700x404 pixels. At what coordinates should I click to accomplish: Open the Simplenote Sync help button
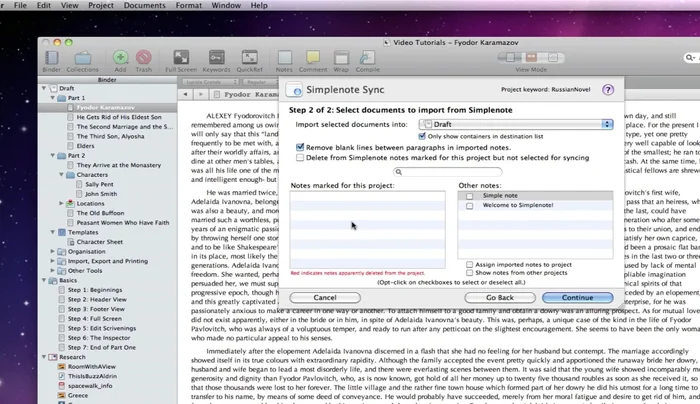(608, 90)
